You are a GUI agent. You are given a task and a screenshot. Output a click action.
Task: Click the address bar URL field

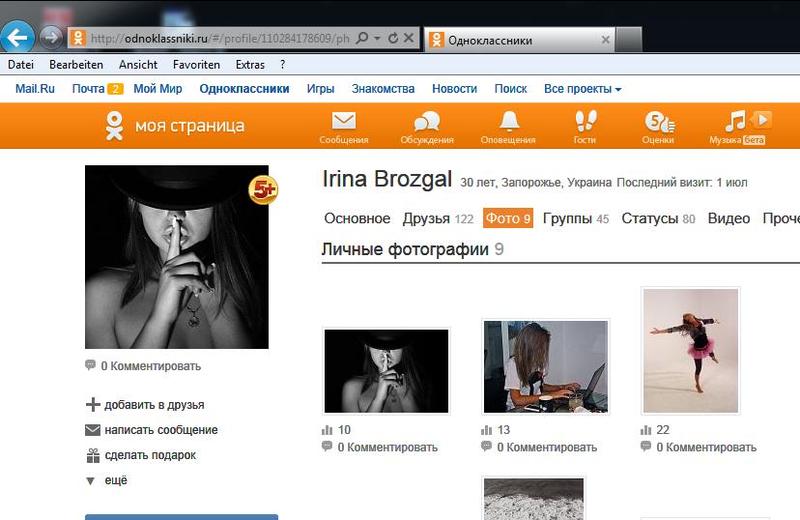coord(219,38)
